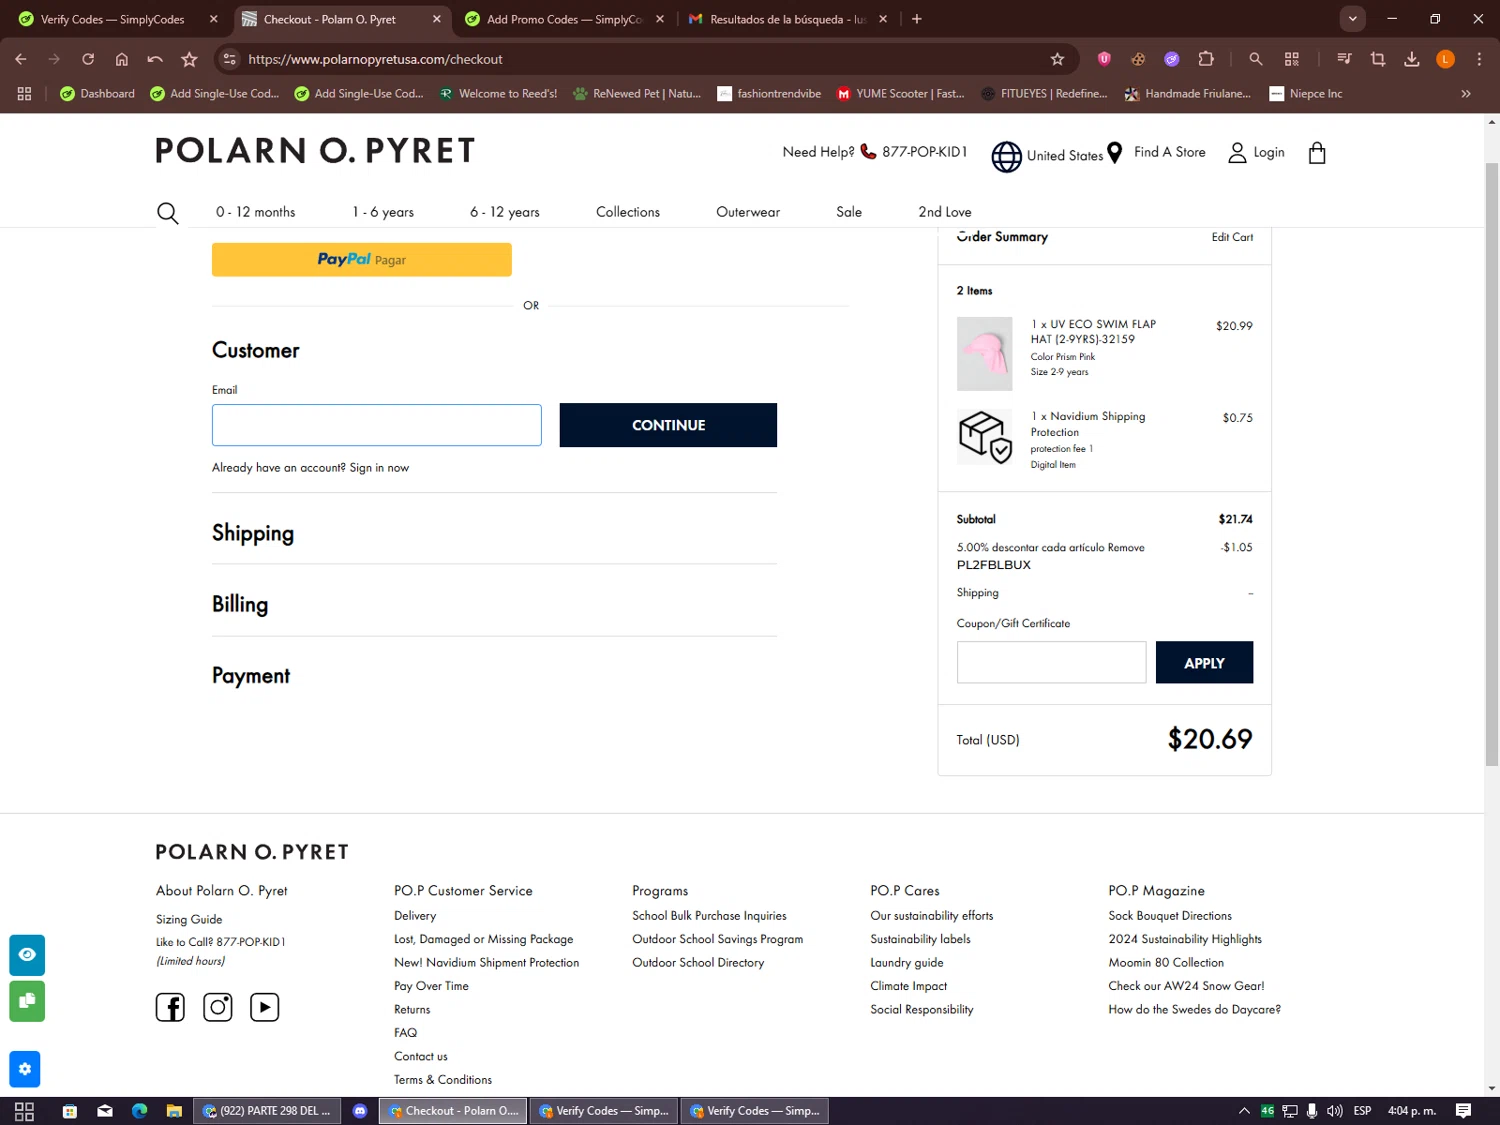This screenshot has width=1500, height=1125.
Task: Click the Navidium shipping protection thumbnail
Action: (x=985, y=437)
